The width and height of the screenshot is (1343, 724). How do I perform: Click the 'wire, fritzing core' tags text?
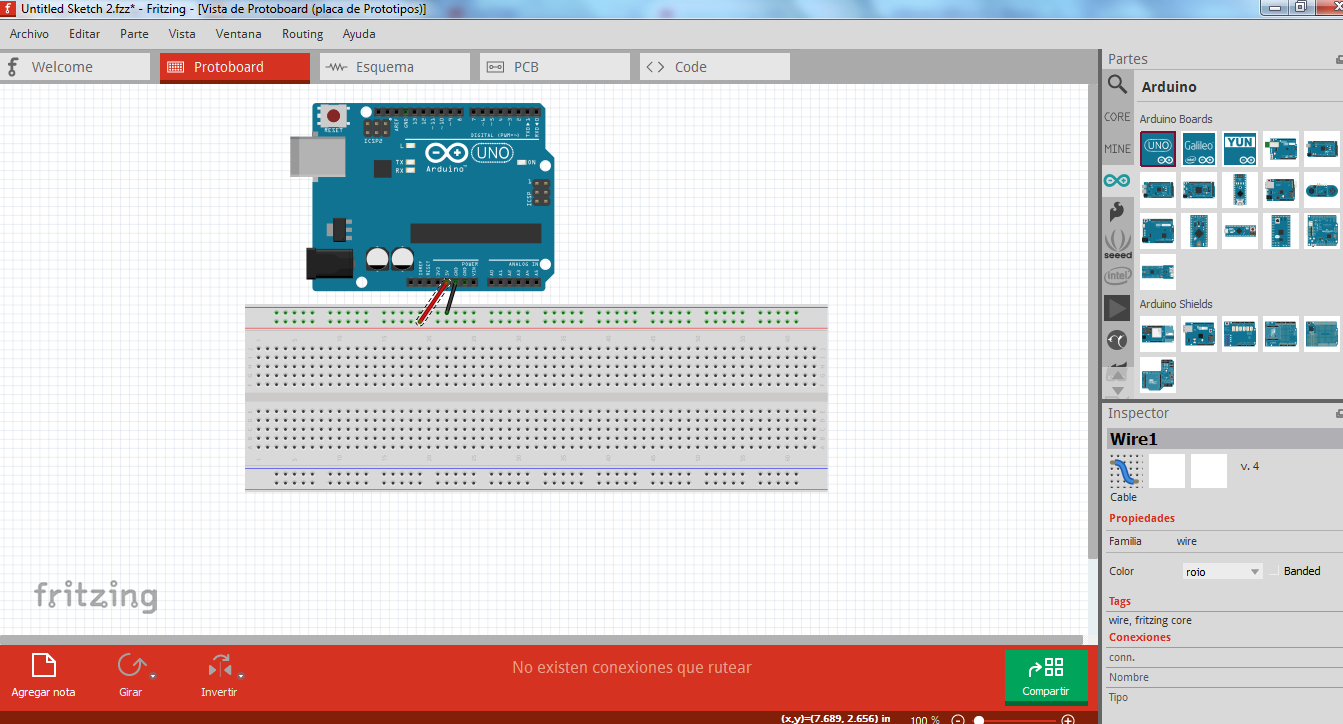click(x=1150, y=620)
